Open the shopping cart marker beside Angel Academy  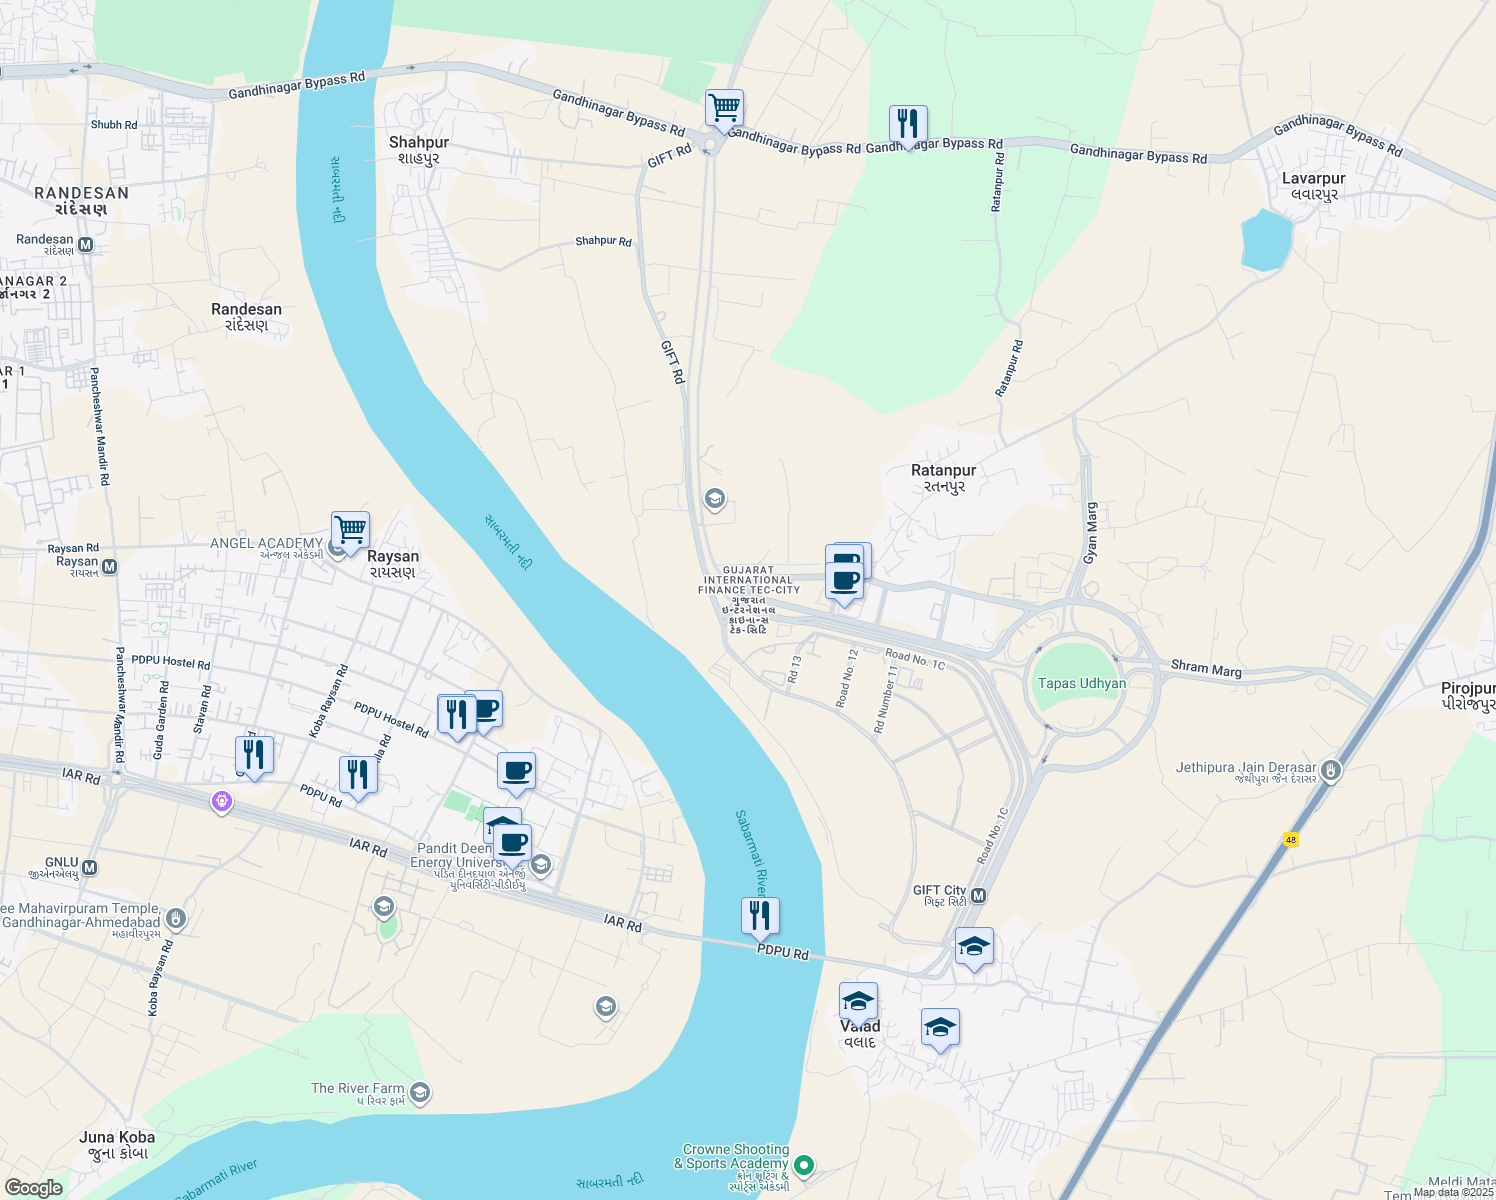point(350,531)
